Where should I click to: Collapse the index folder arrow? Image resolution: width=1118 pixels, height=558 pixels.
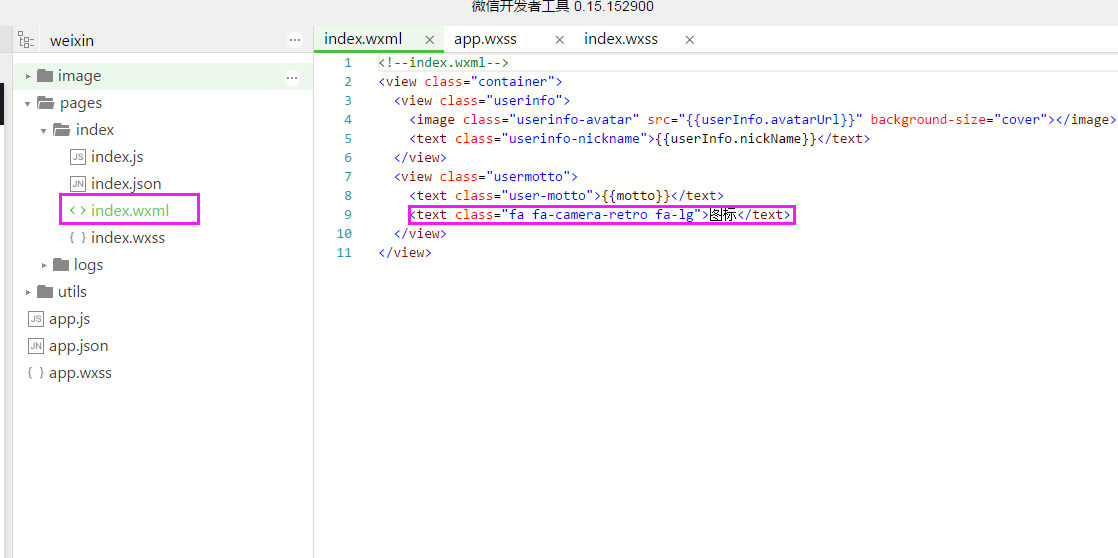44,130
